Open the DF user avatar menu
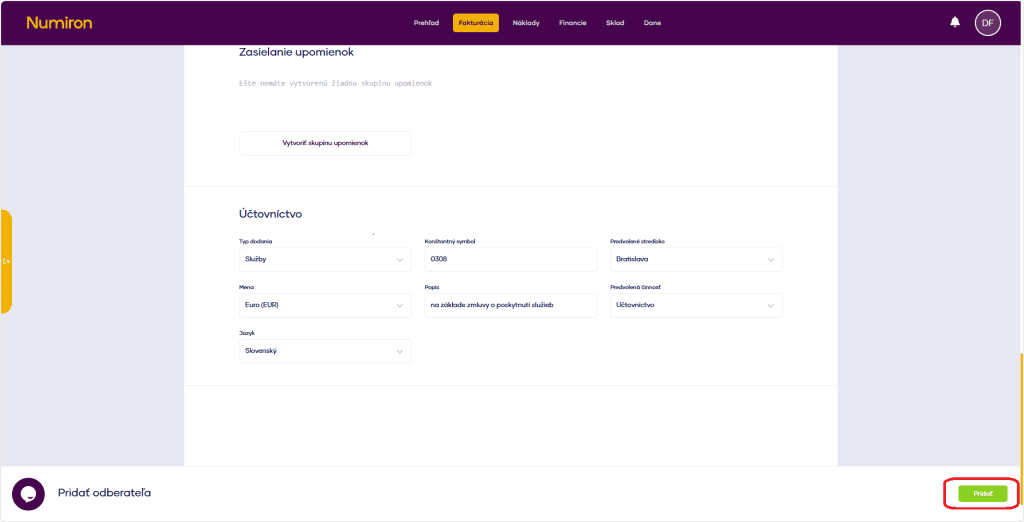Image resolution: width=1024 pixels, height=522 pixels. pos(987,22)
